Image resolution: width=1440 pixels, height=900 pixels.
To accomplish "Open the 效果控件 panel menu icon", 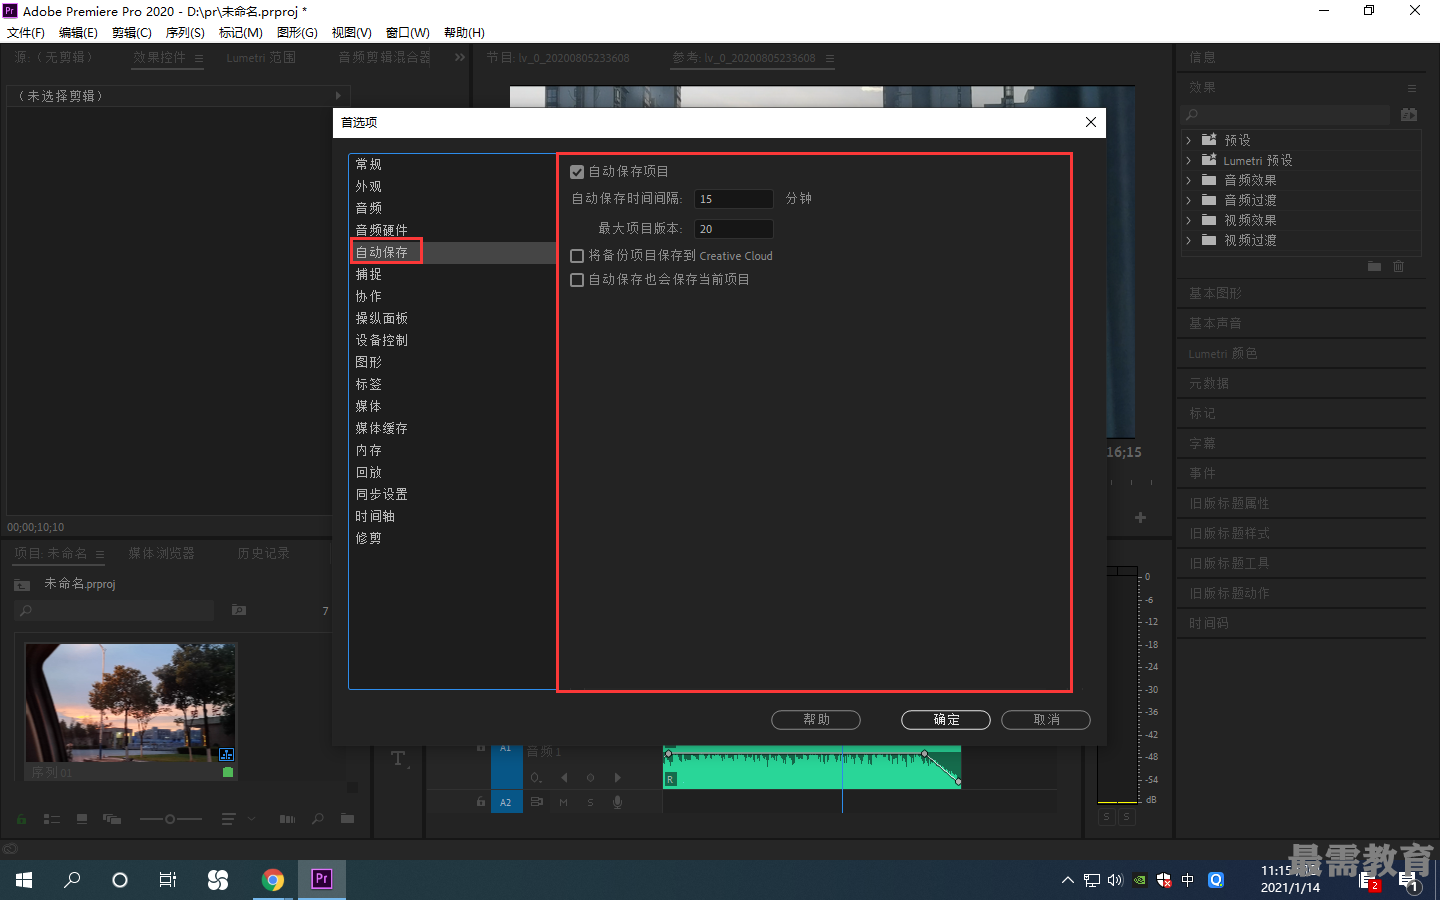I will [x=199, y=59].
